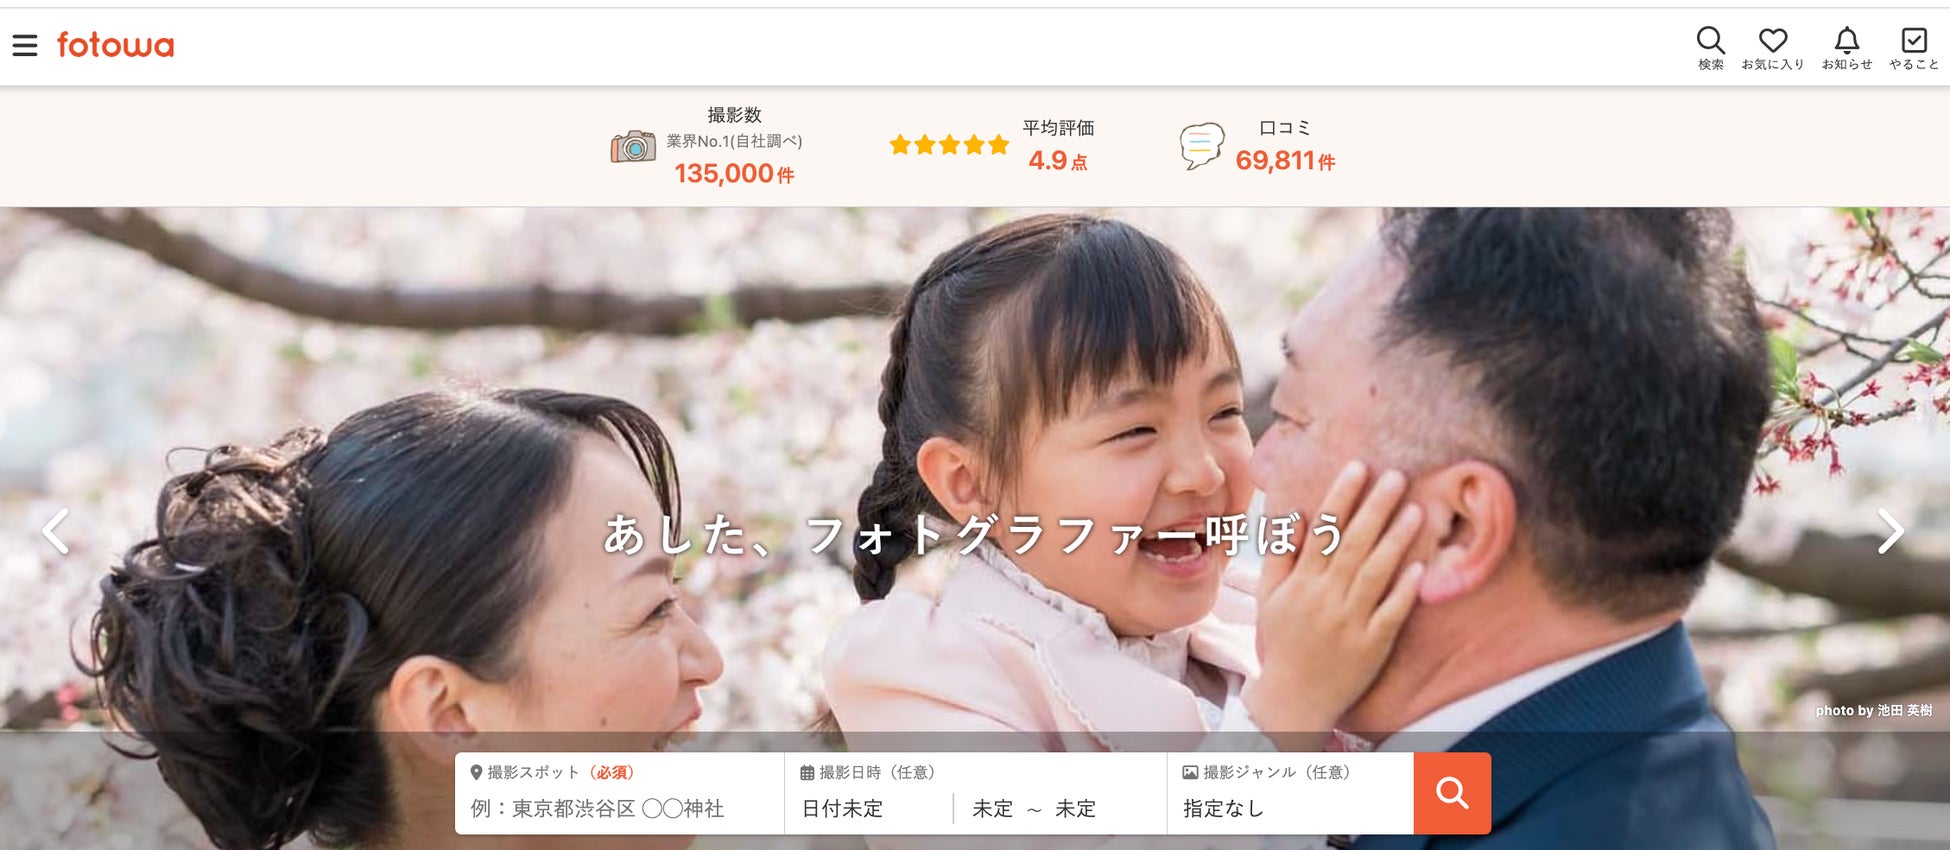Click the 69,811件 reviews count
Screen dimensions: 1950x850
(x=1285, y=160)
